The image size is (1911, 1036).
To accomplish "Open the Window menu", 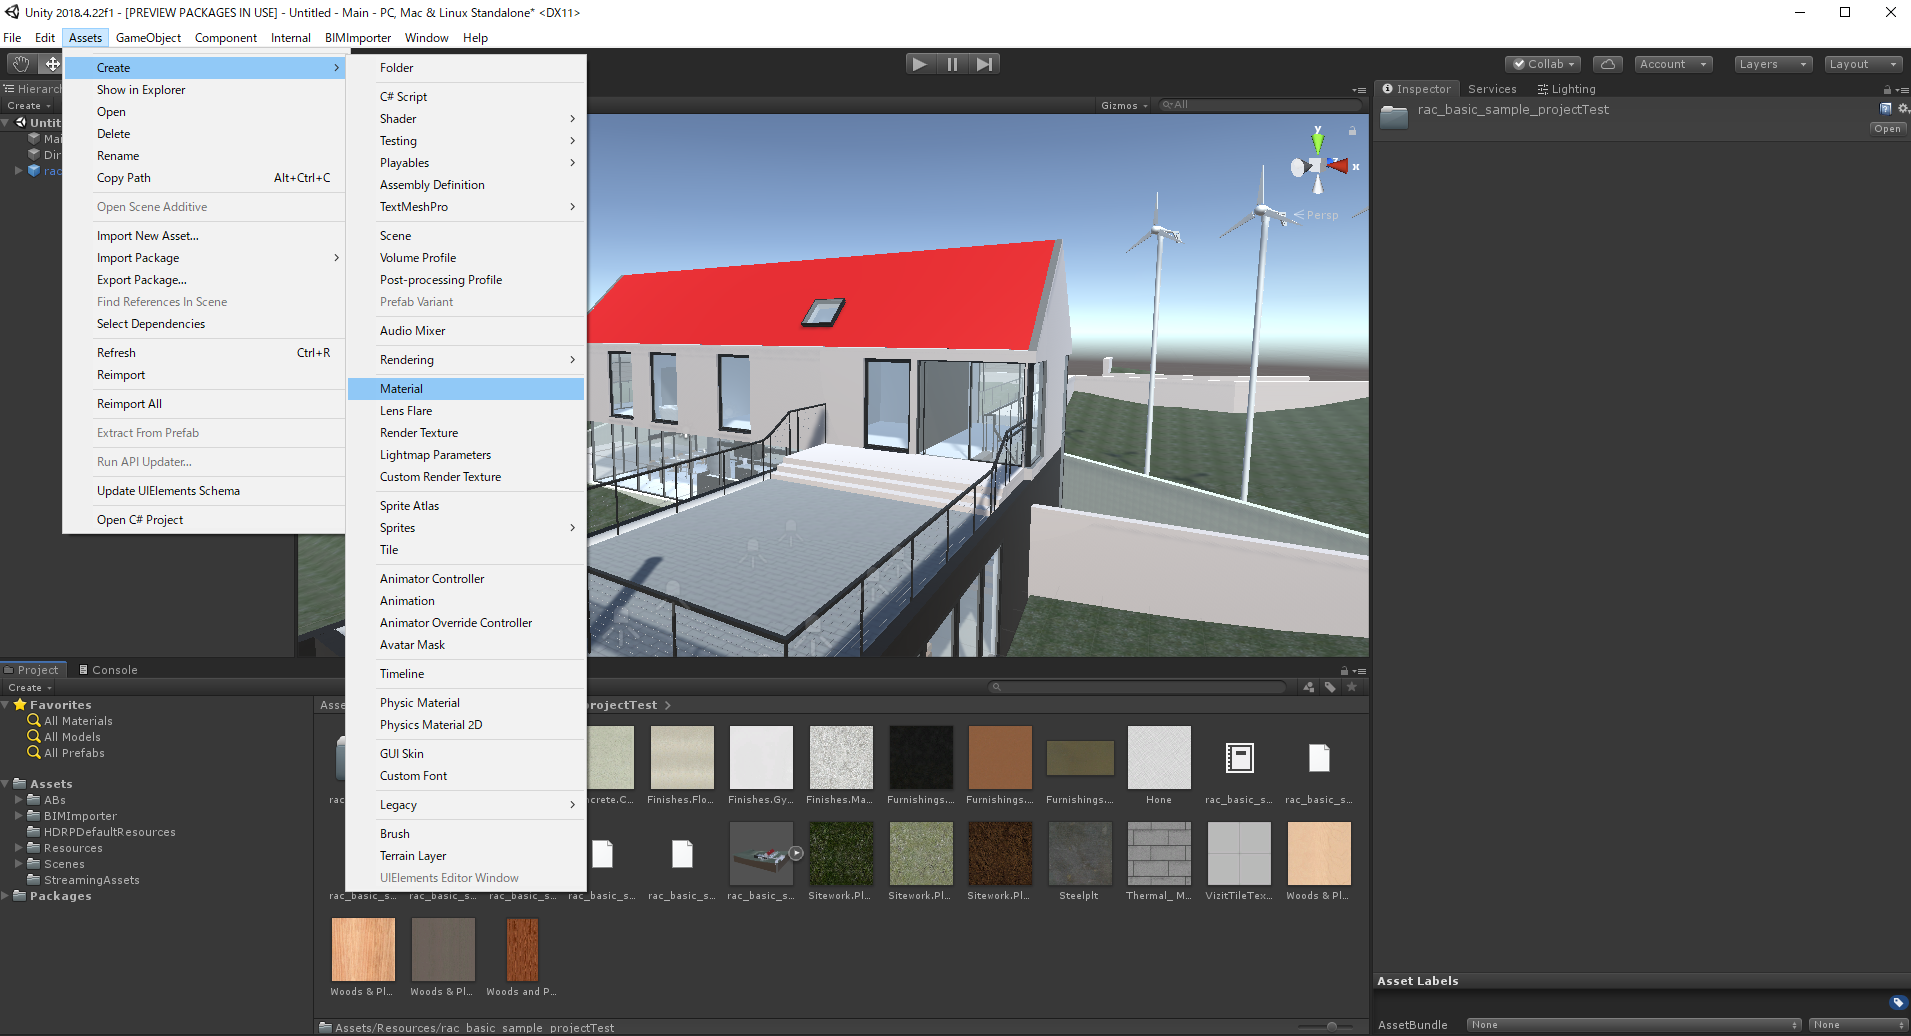I will pos(426,37).
